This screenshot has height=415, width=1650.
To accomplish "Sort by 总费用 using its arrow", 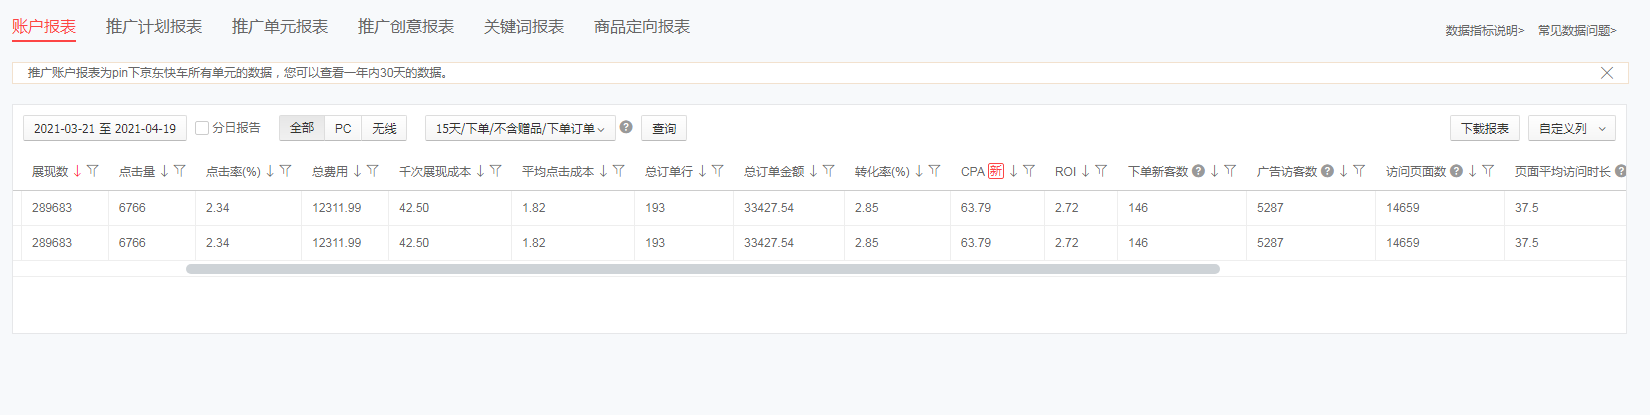I will (x=357, y=171).
